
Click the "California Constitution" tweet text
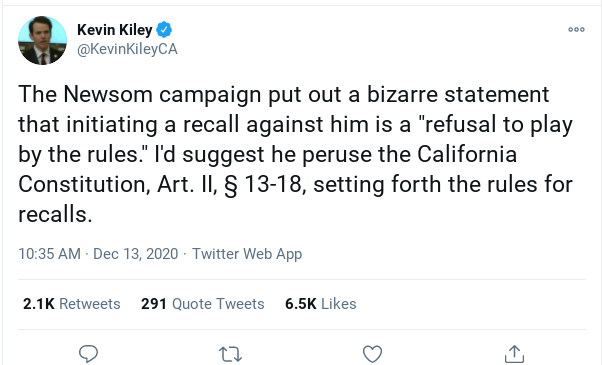tap(467, 154)
